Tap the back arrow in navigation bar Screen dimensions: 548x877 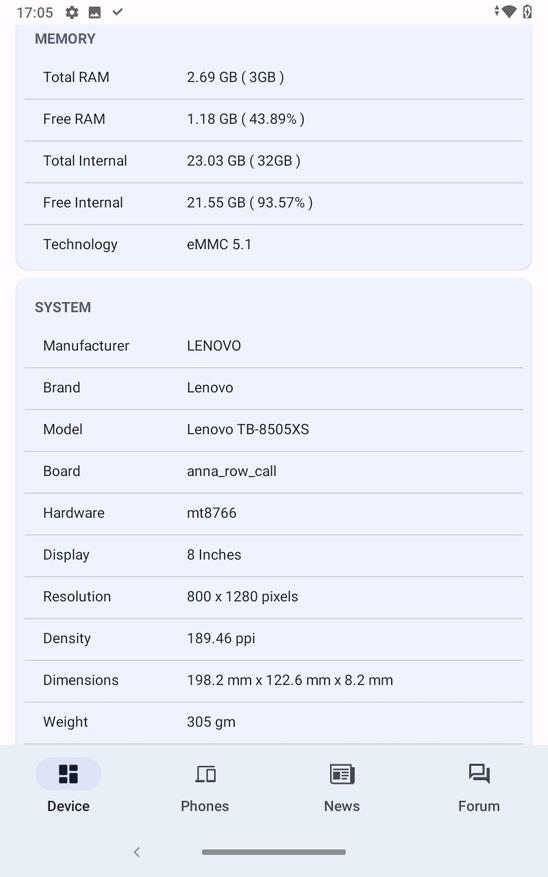coord(137,852)
